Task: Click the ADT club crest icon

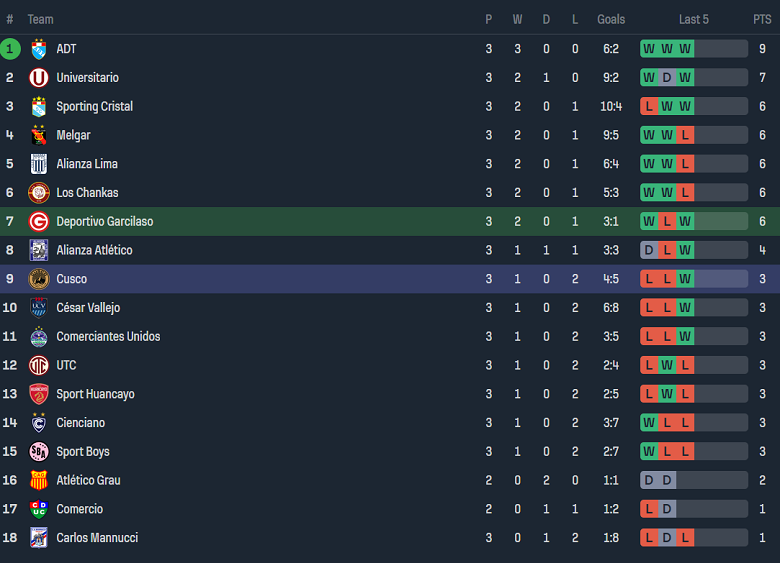Action: 39,49
